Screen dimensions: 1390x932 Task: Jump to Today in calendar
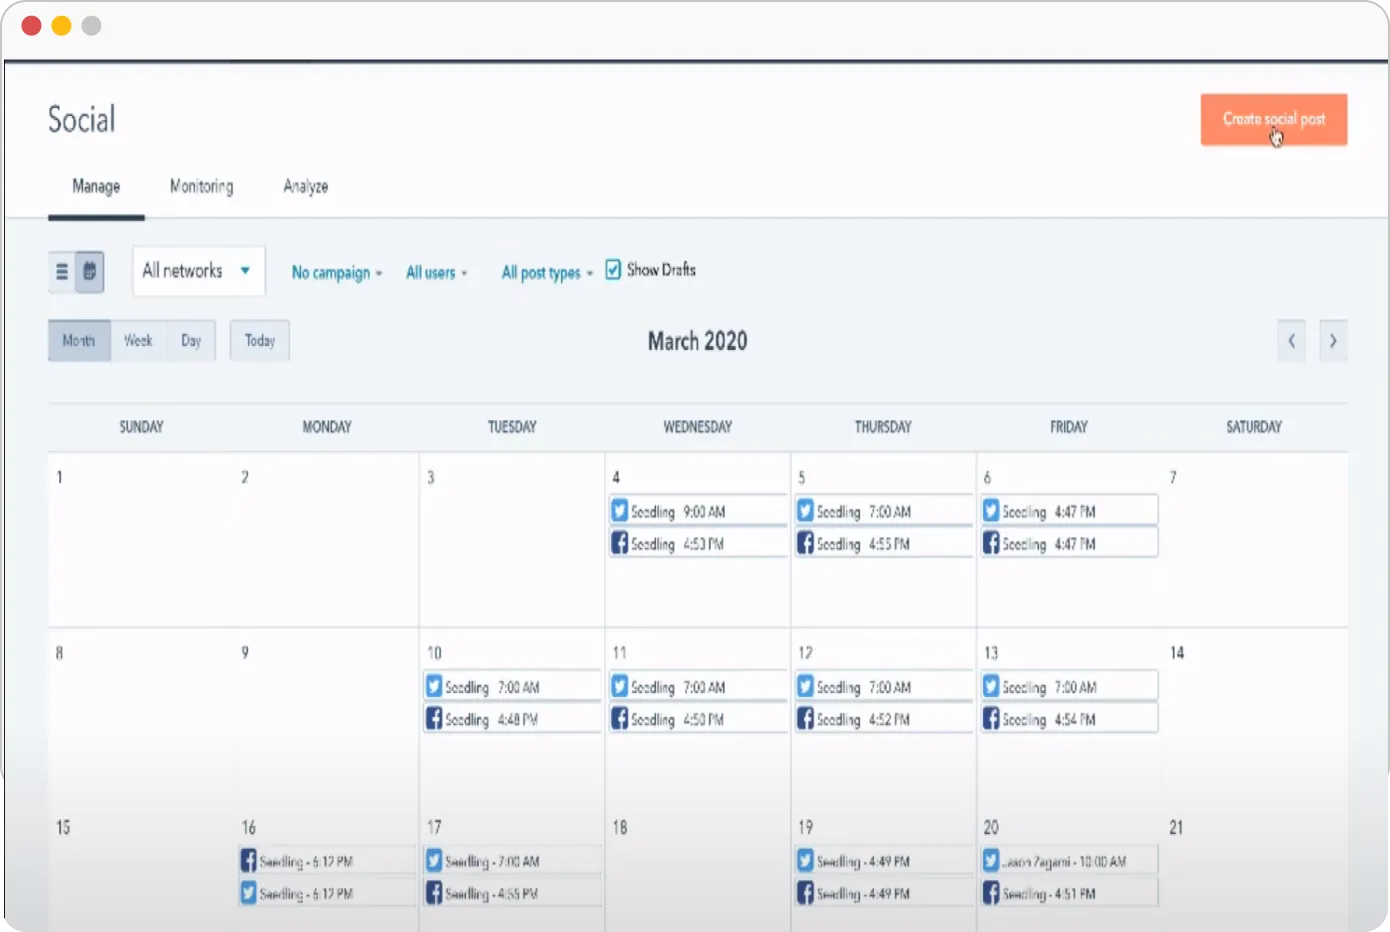[x=260, y=341]
